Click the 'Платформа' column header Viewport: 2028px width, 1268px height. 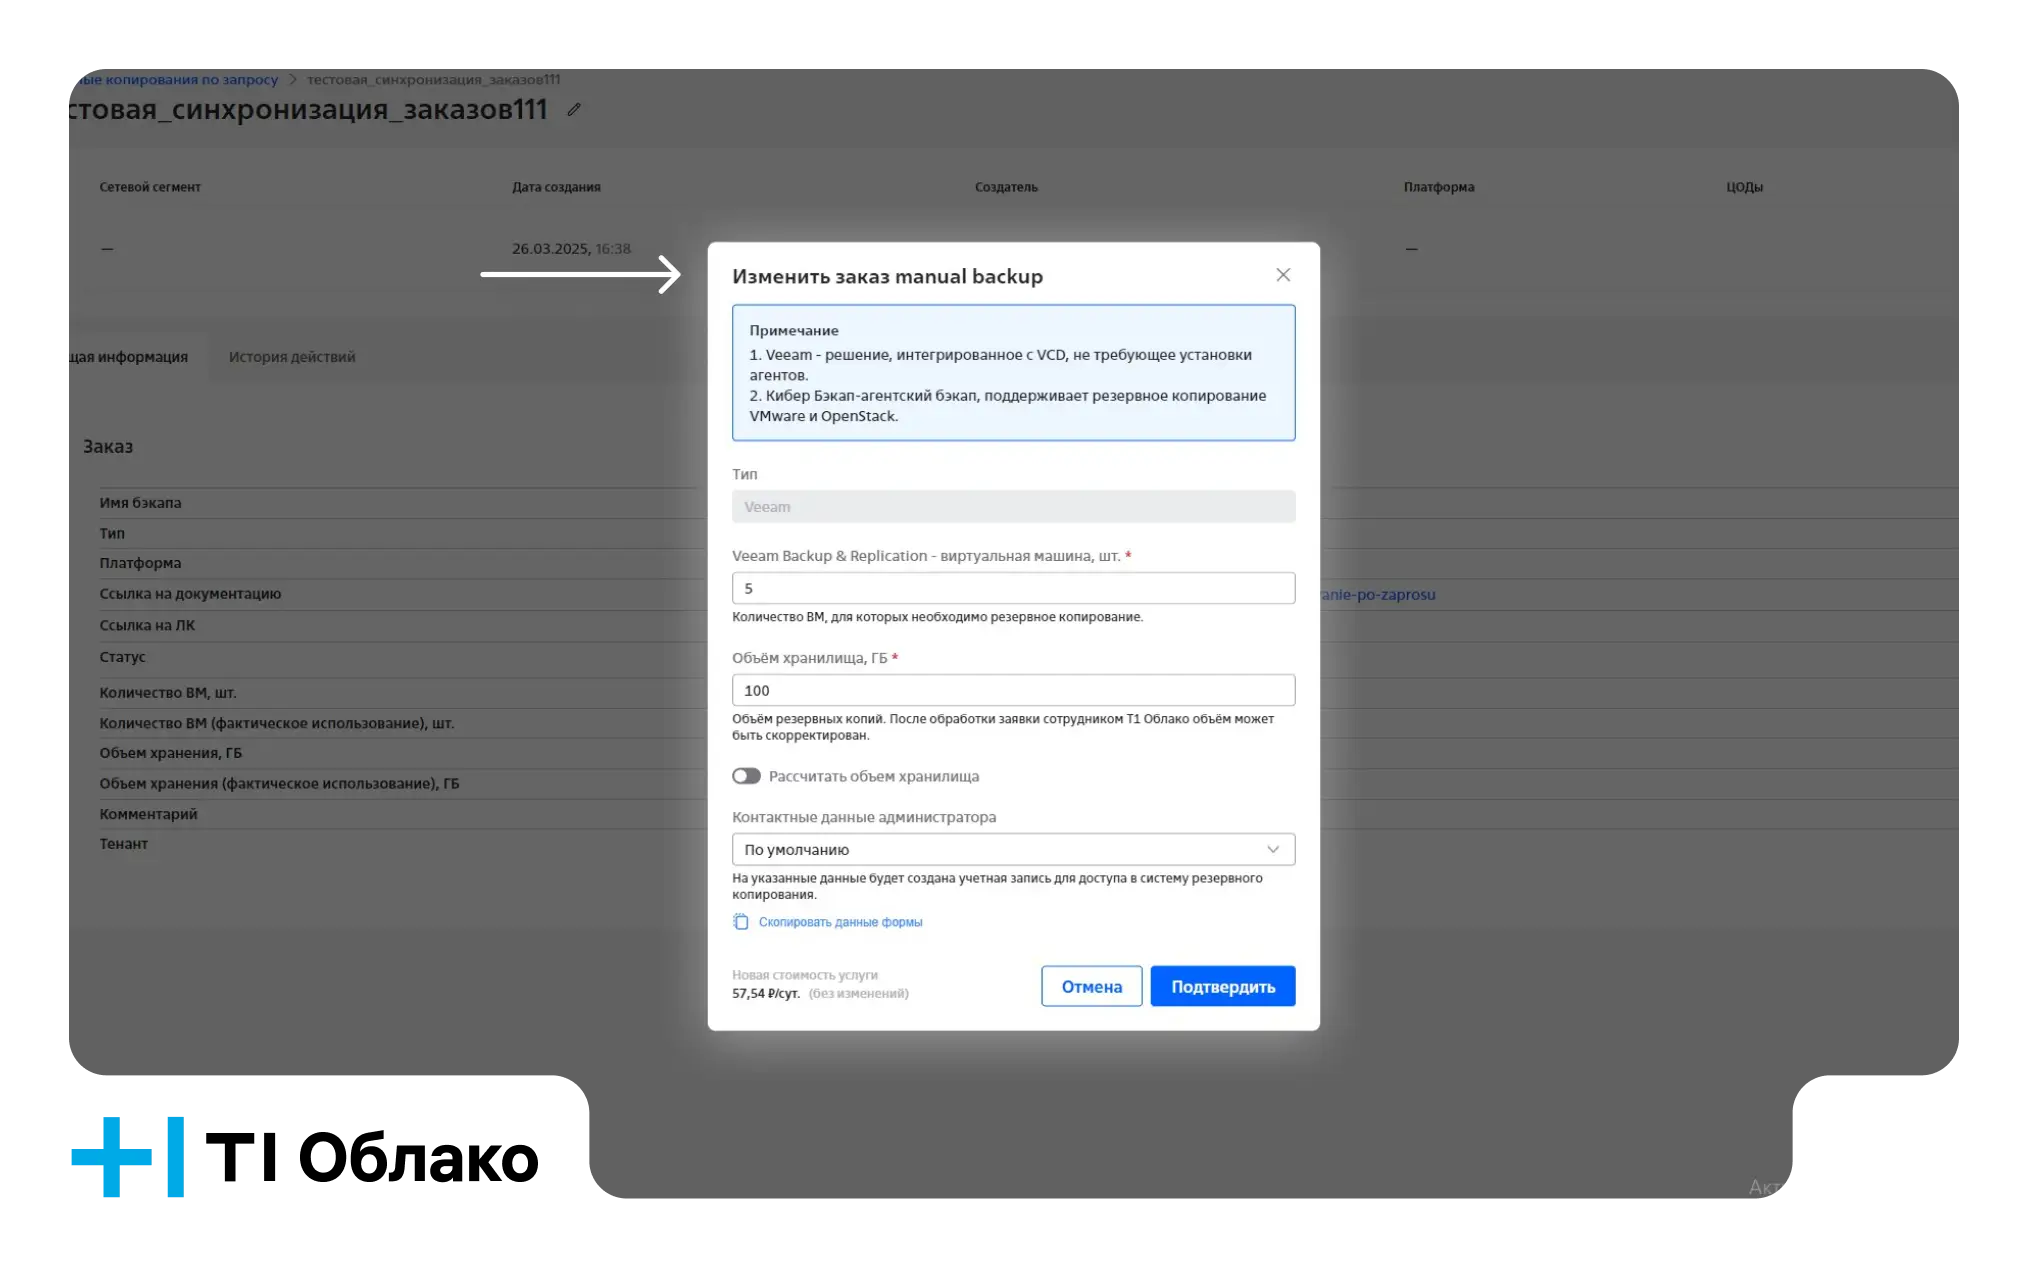coord(1438,187)
